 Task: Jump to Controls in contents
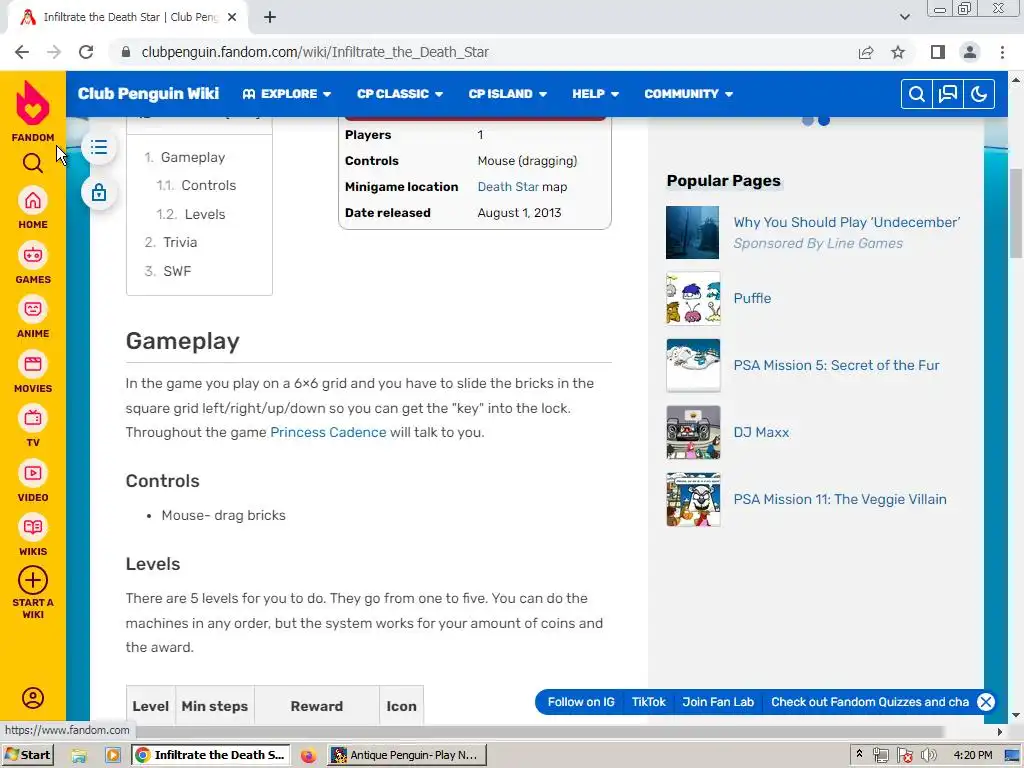pos(208,185)
